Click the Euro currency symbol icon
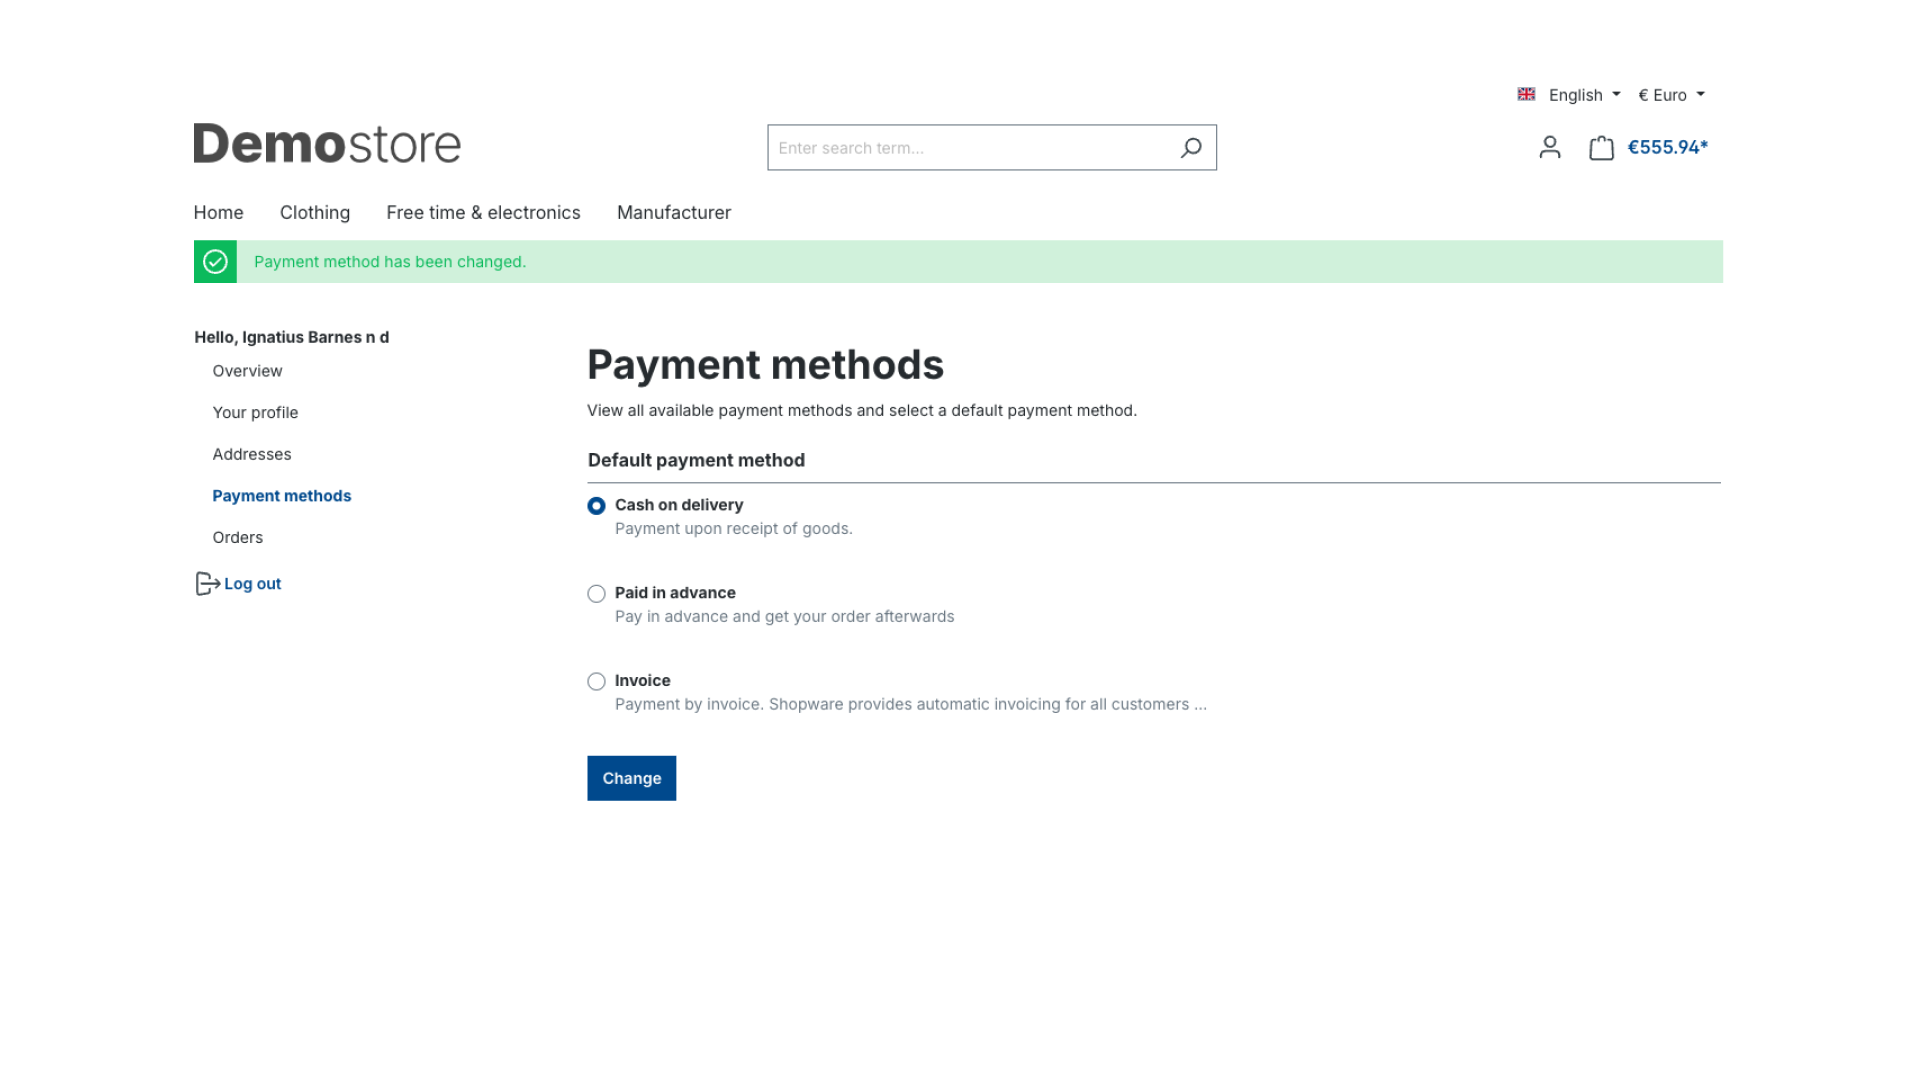 [x=1643, y=94]
